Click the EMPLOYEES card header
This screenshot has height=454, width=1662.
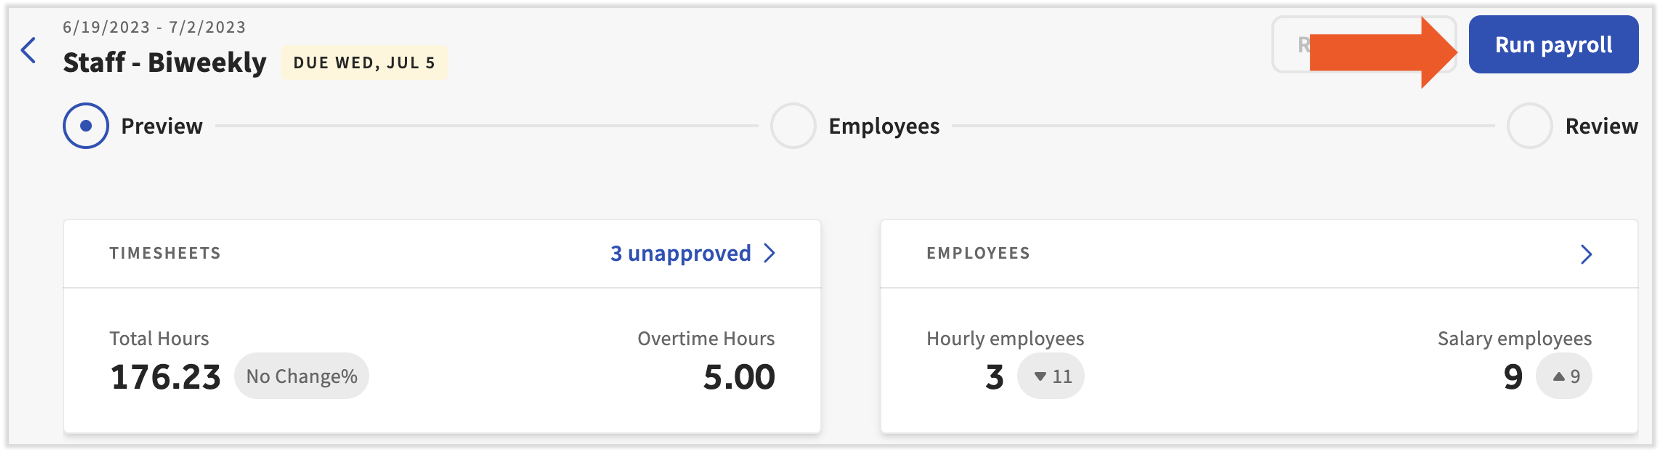978,254
